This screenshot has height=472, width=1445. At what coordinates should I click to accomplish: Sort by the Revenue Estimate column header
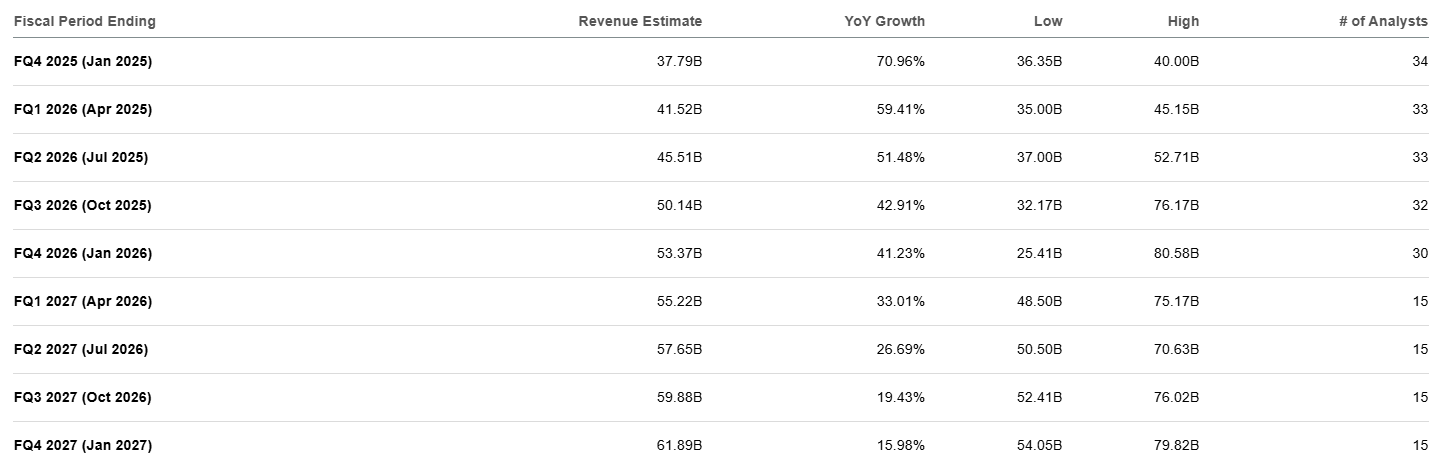pos(640,21)
